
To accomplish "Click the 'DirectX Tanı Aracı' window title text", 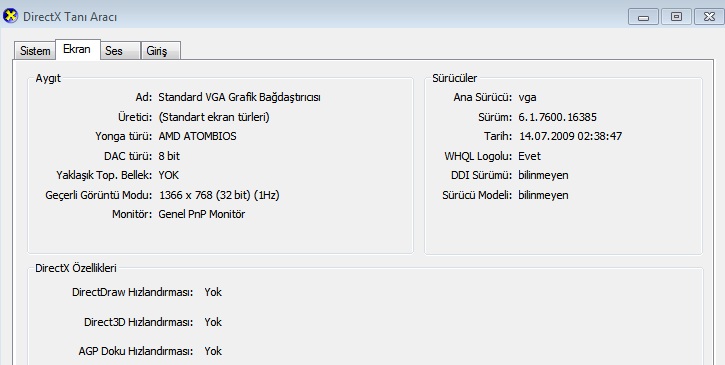I will pyautogui.click(x=70, y=17).
